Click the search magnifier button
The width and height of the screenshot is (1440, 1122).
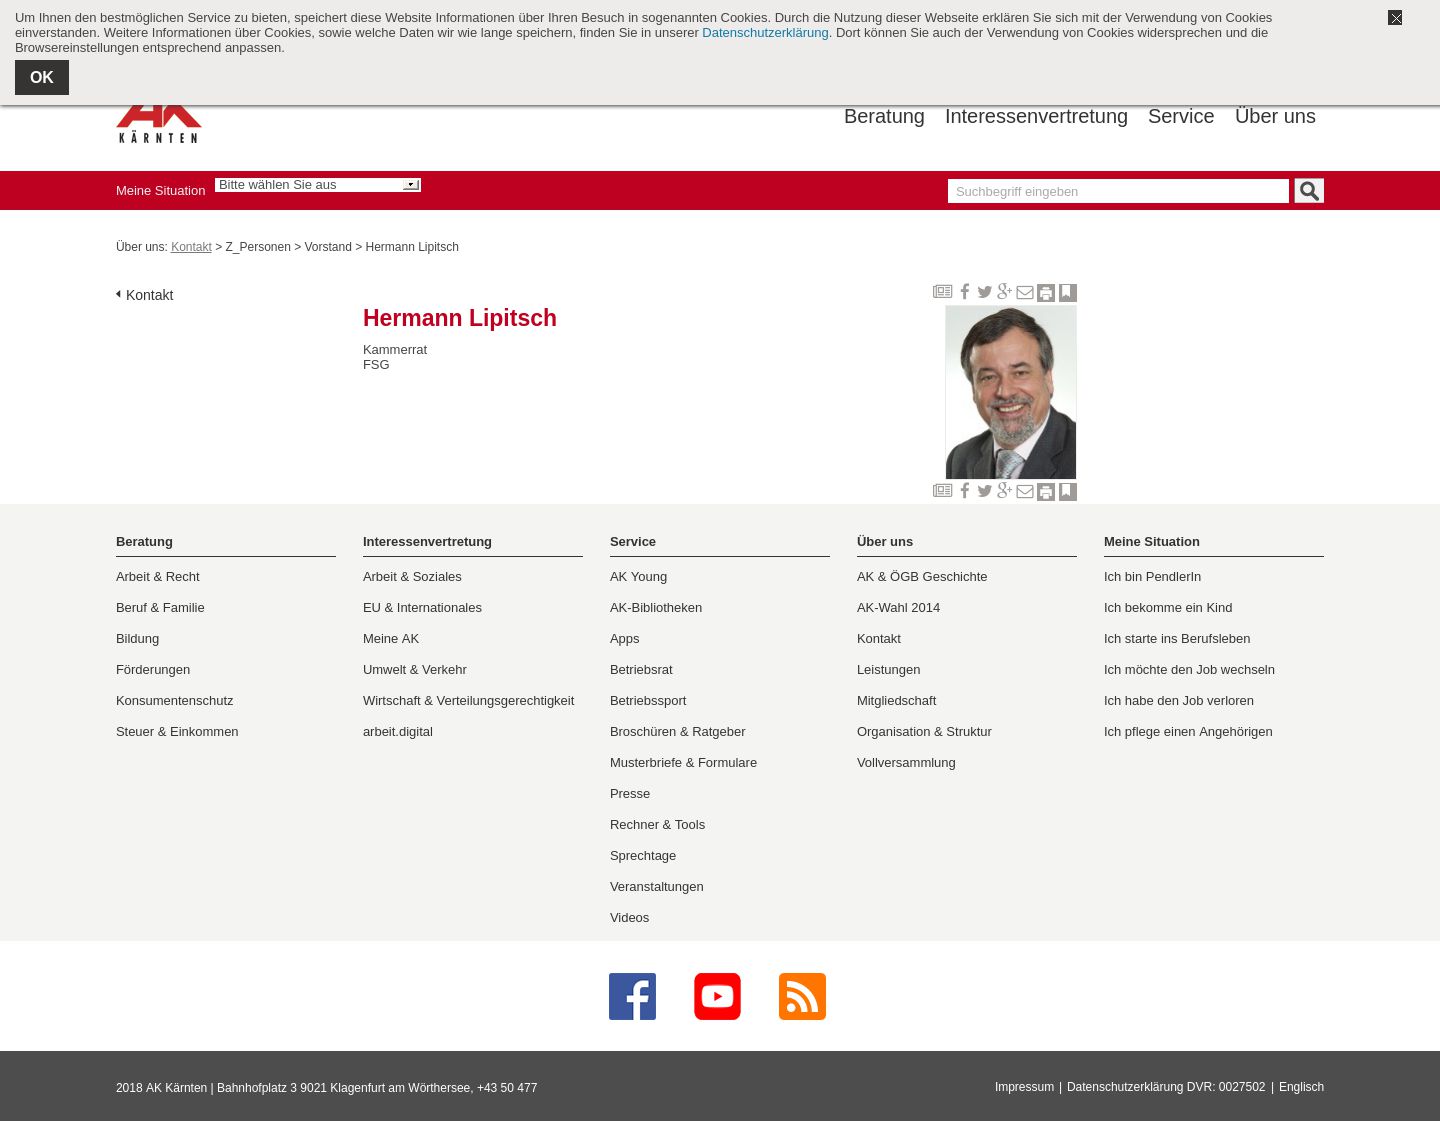pyautogui.click(x=1309, y=191)
